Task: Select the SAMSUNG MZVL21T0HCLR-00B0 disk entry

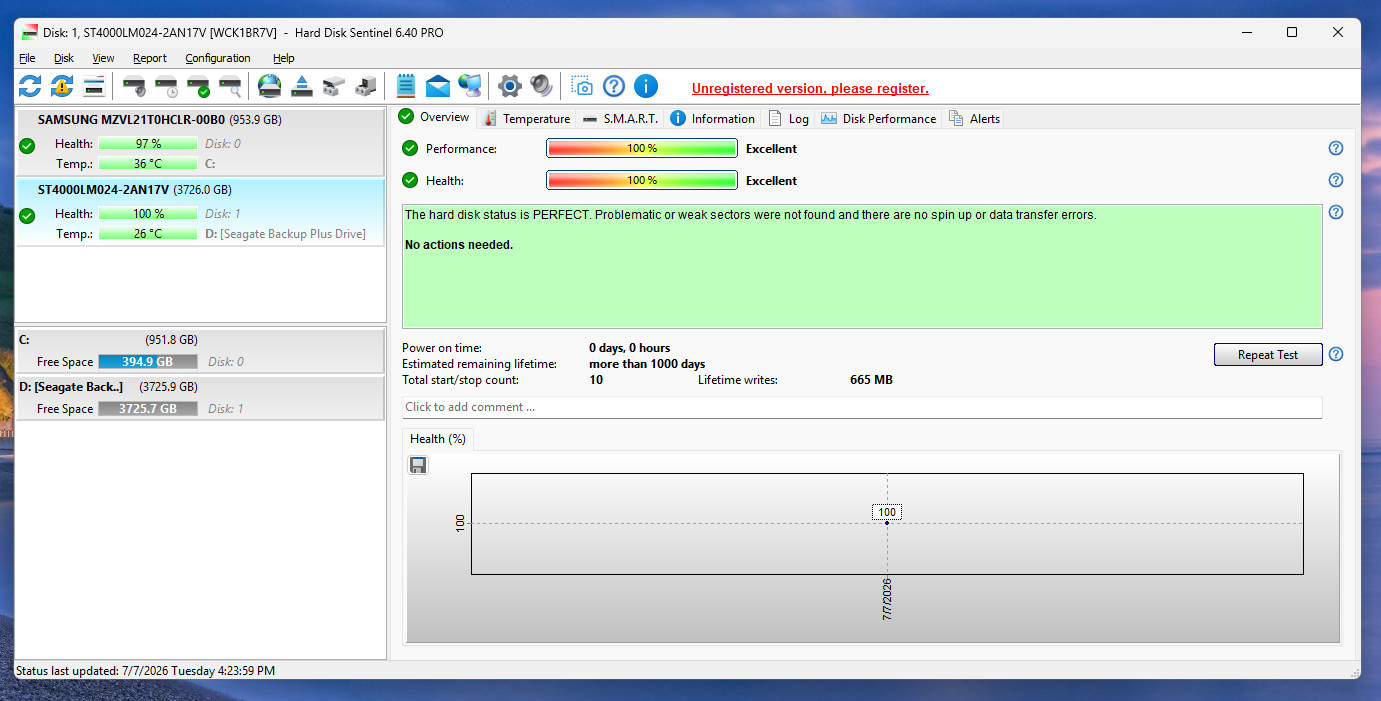Action: (x=201, y=141)
